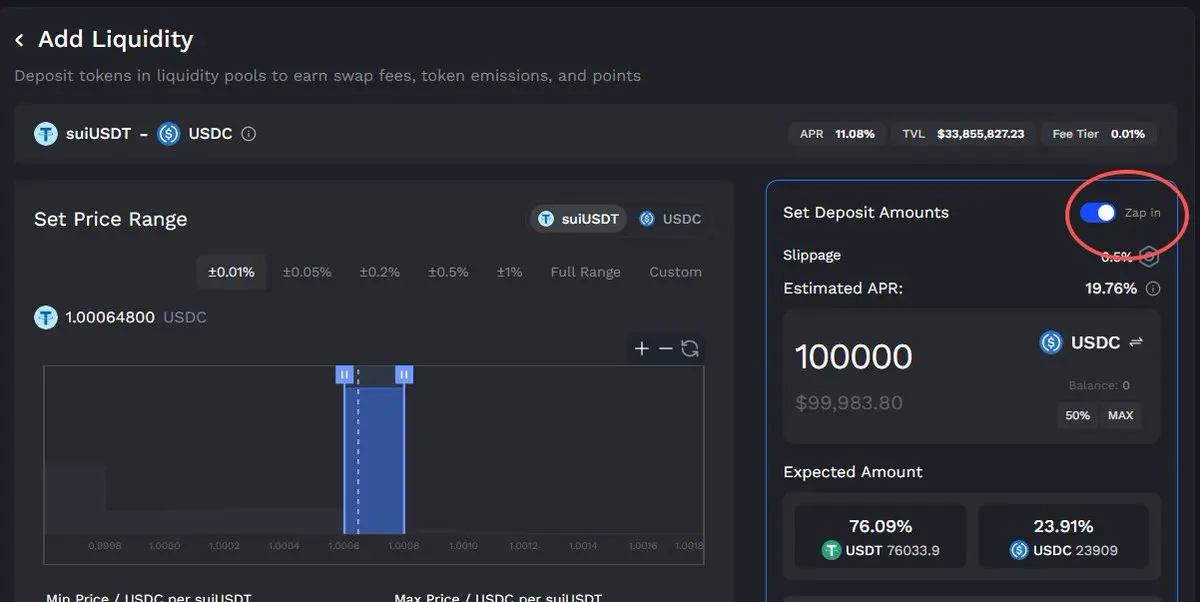Screen dimensions: 1200x602
Task: Click the USDC token logo in the pool header
Action: click(x=169, y=133)
